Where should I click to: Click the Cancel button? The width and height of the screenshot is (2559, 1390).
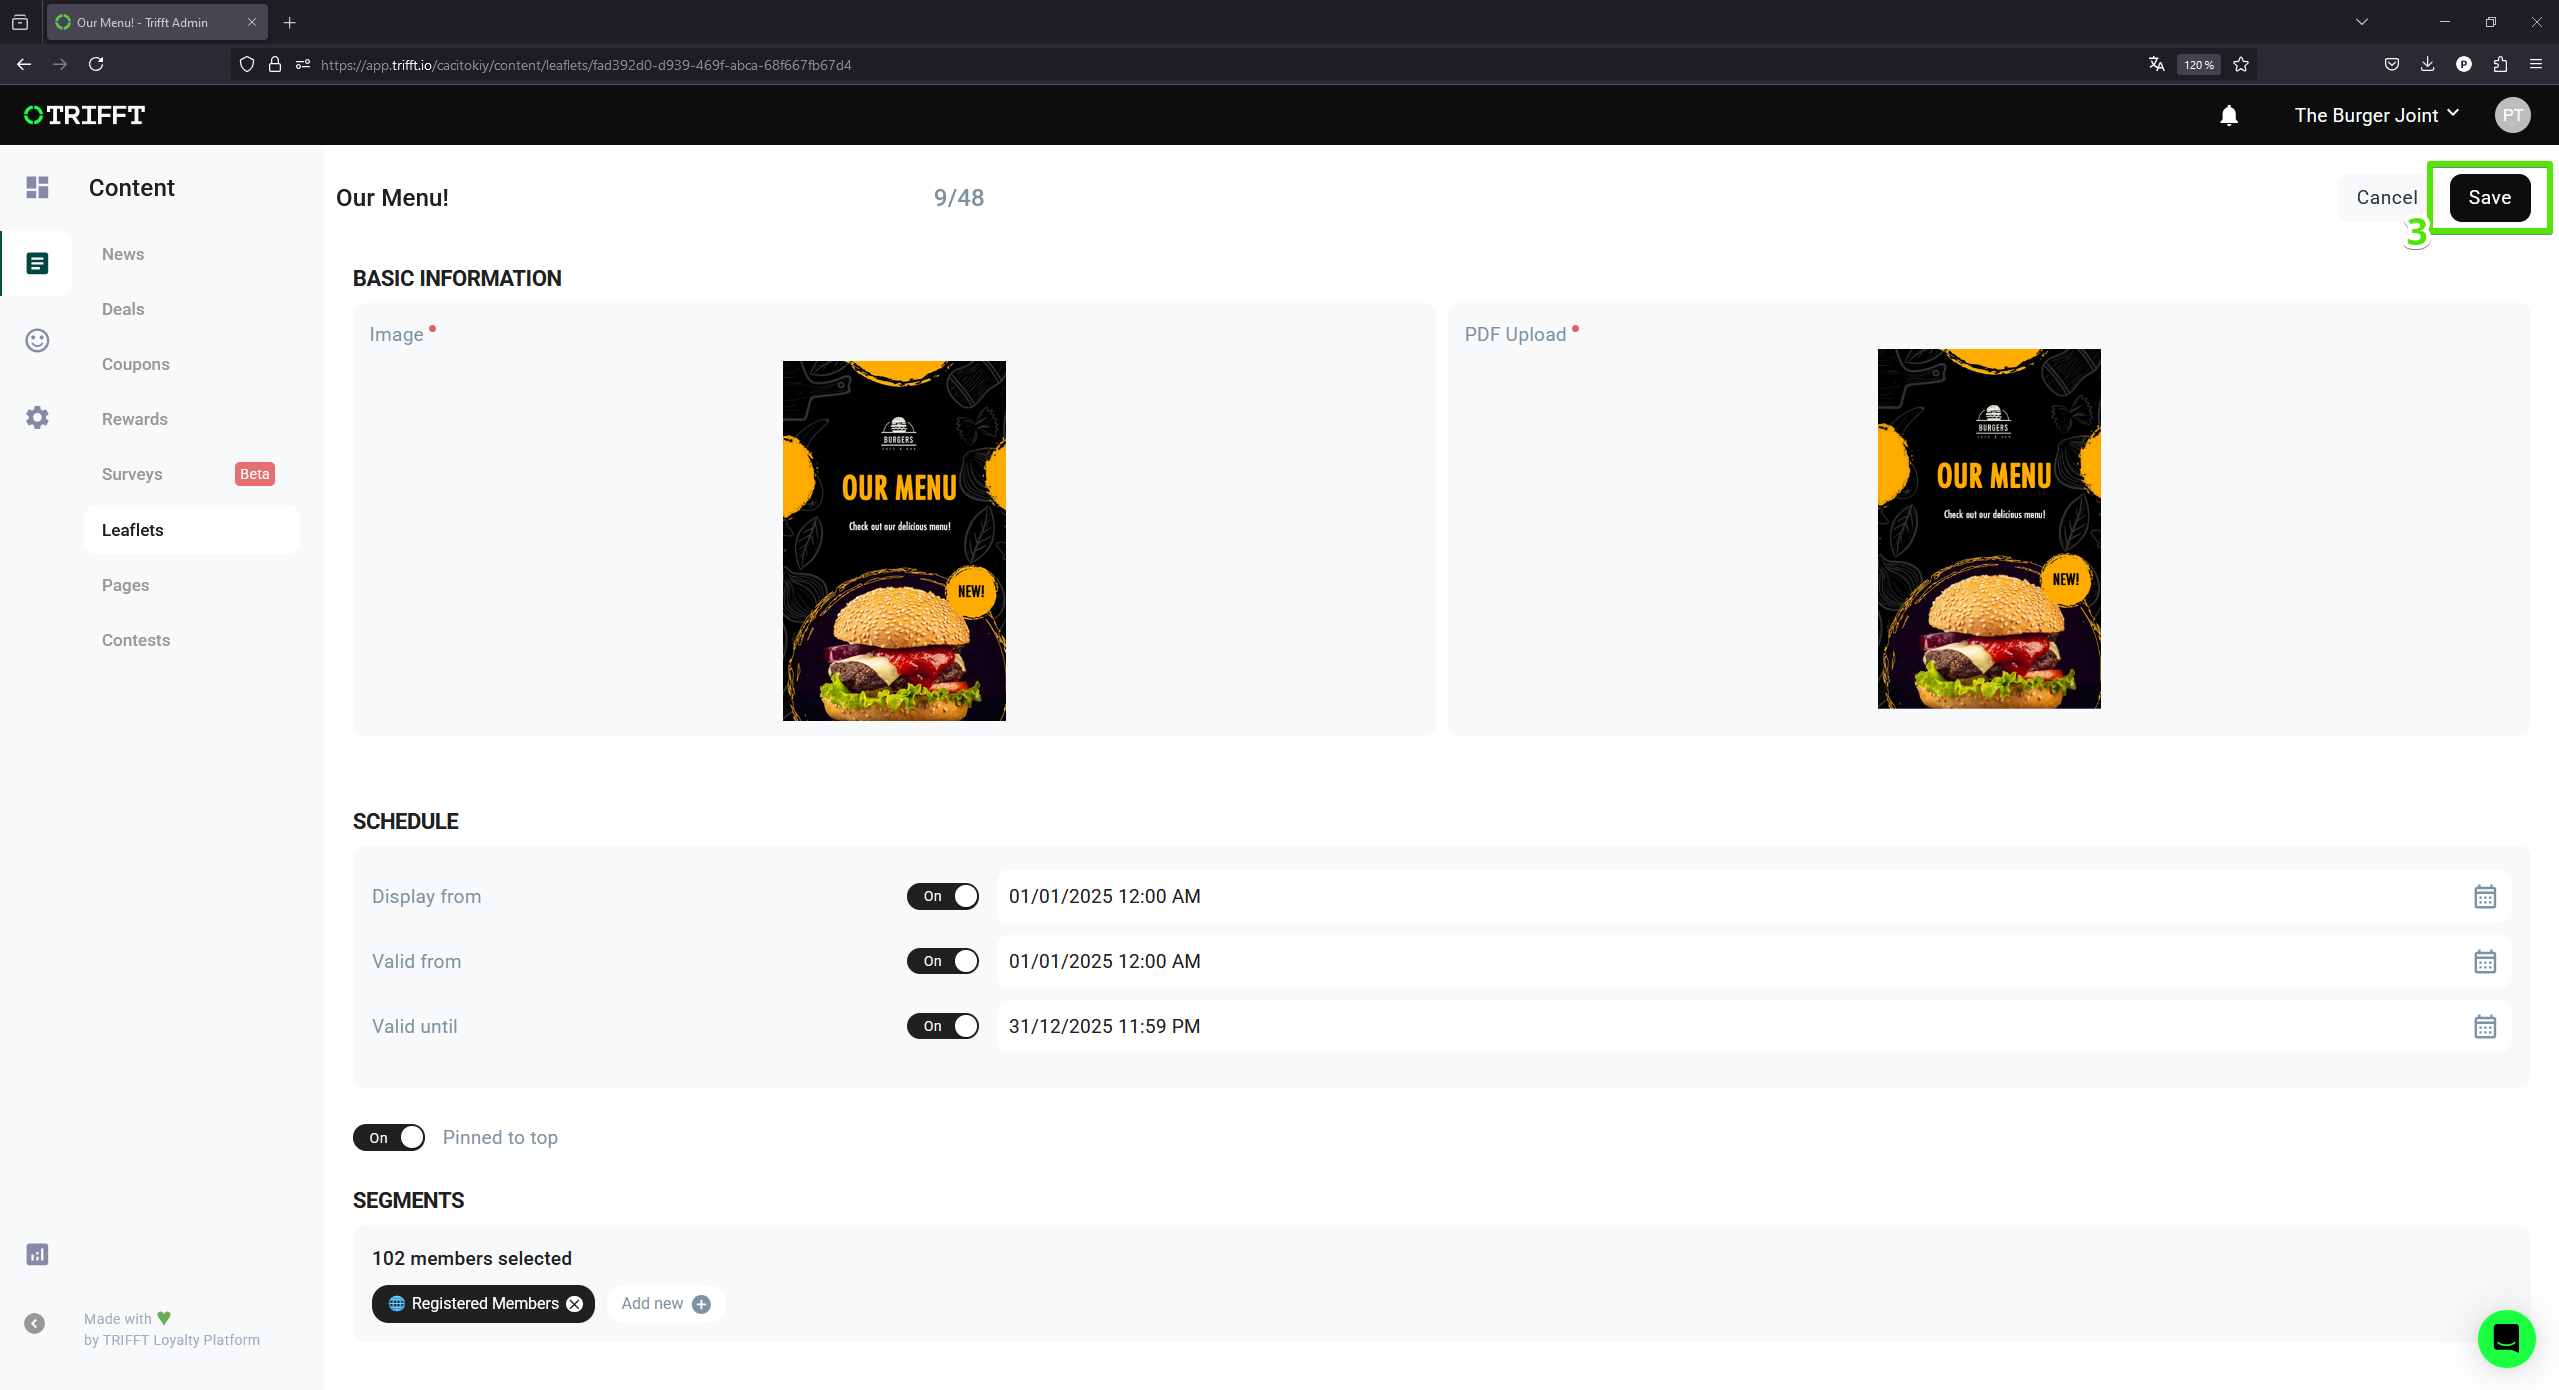(2386, 198)
